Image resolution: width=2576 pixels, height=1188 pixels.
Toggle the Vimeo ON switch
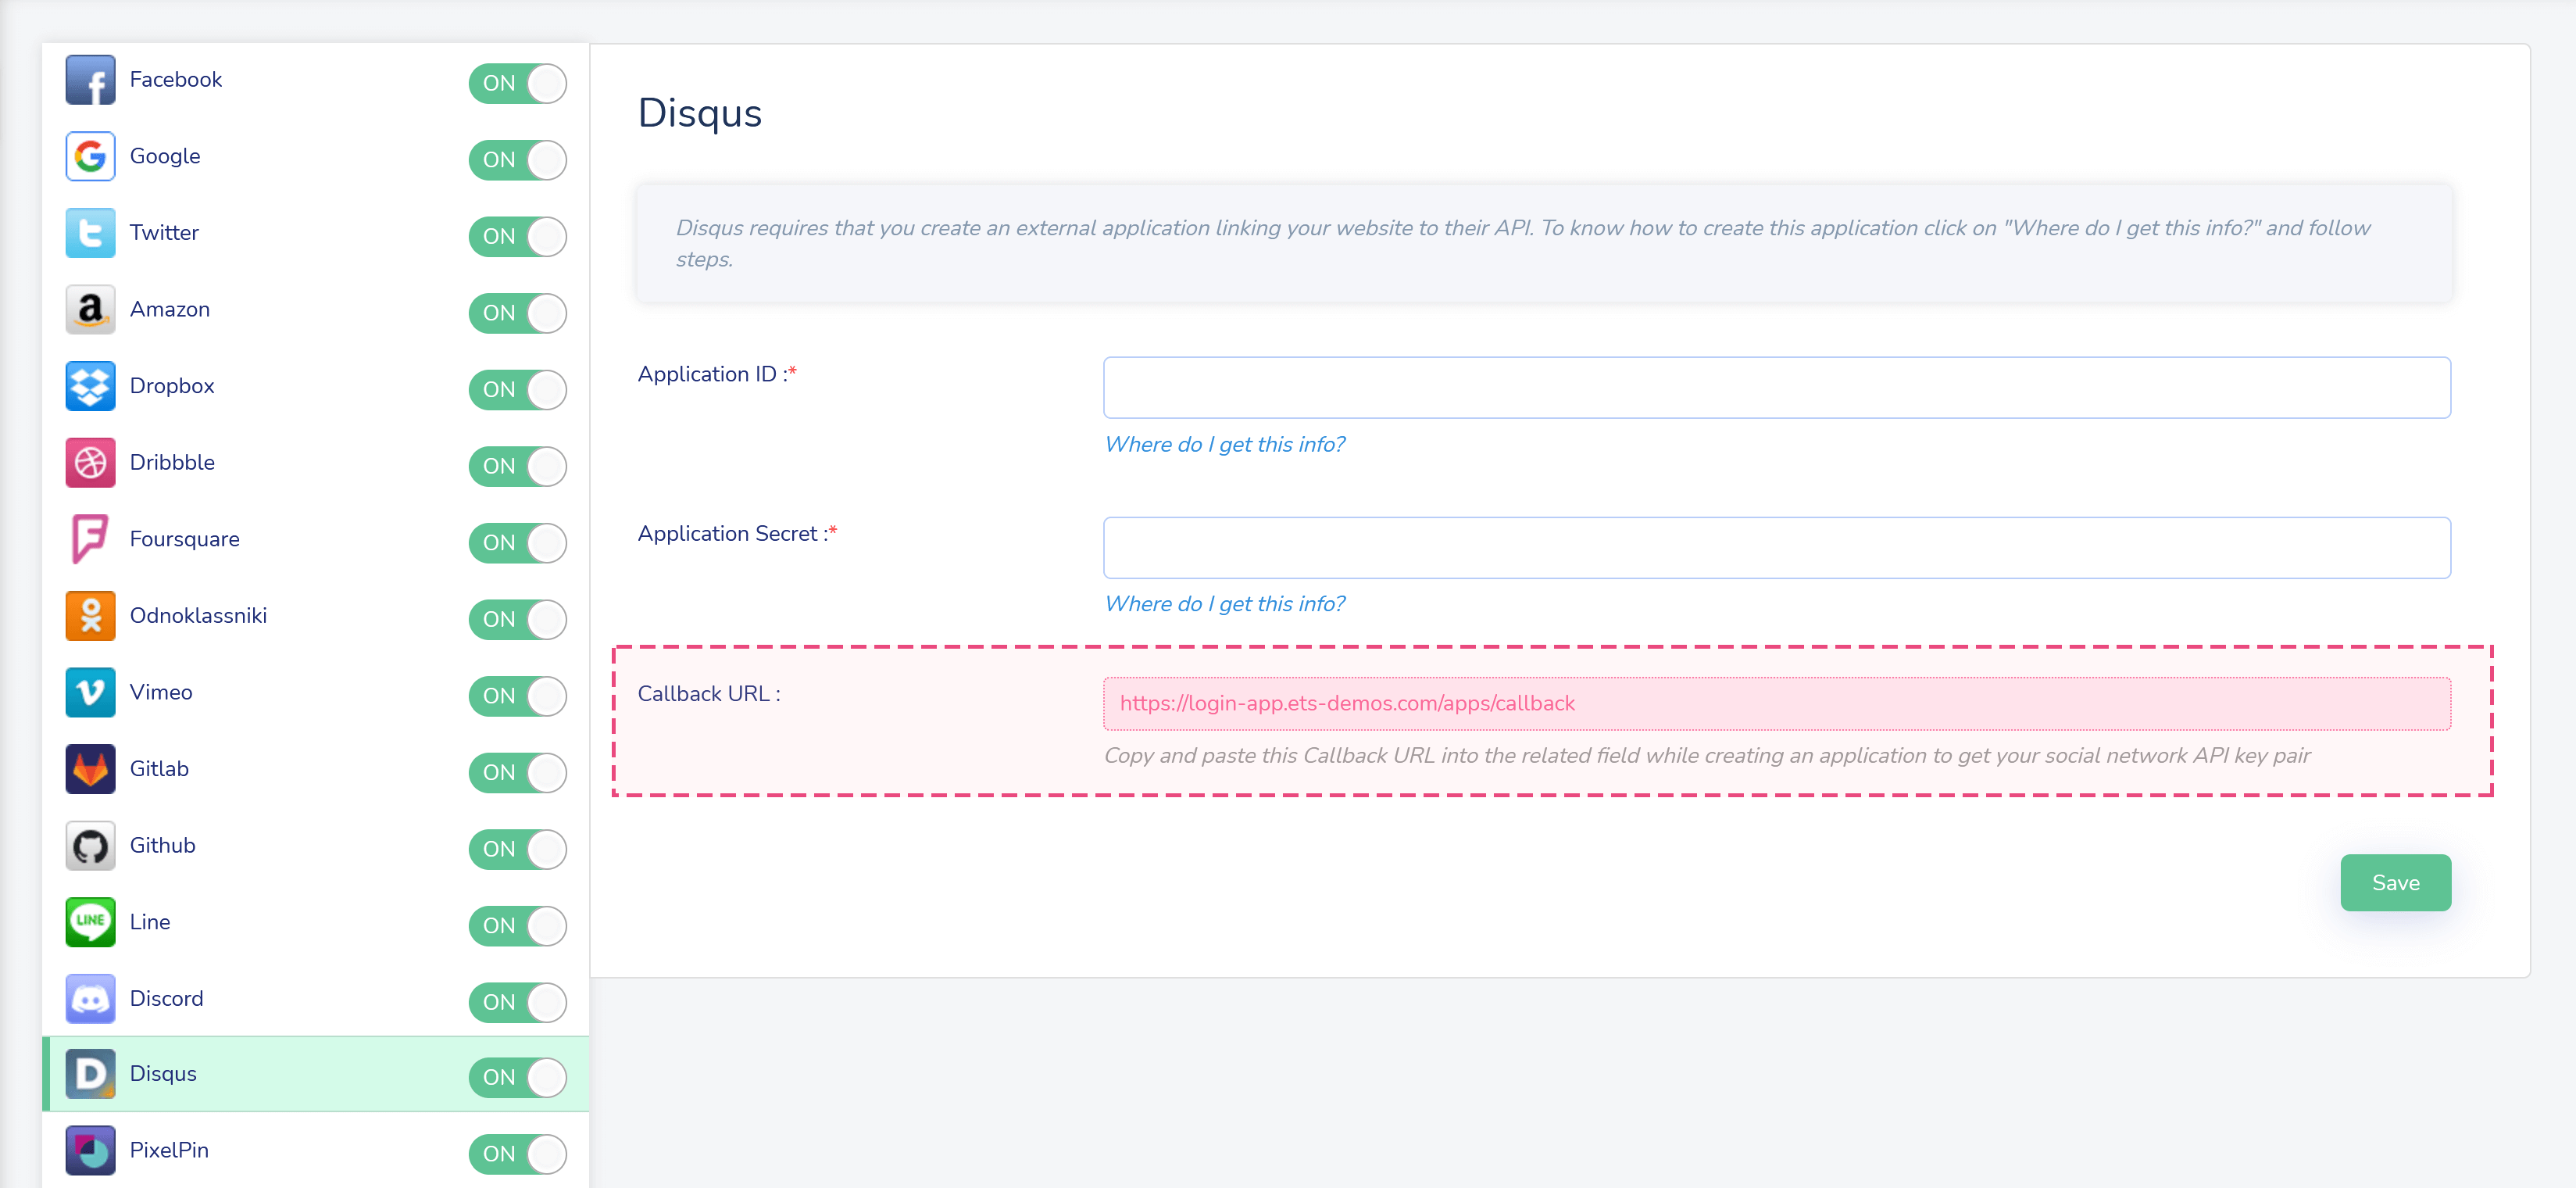[x=517, y=696]
